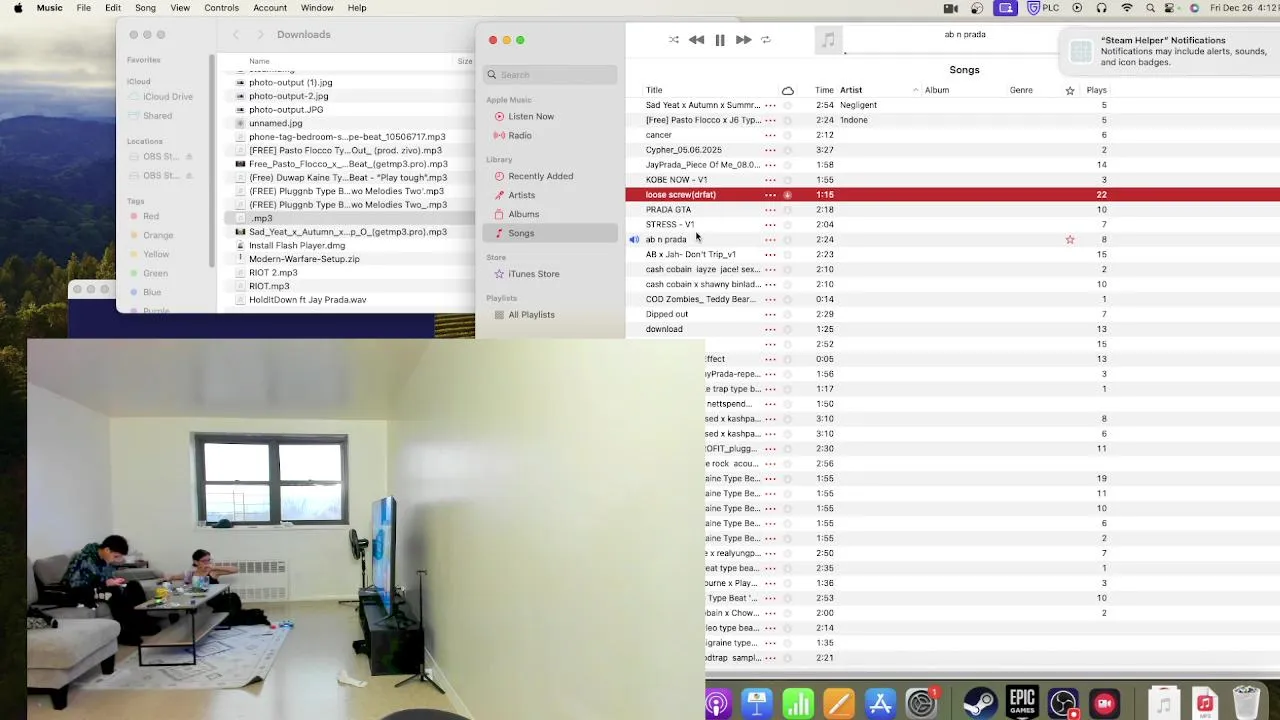Image resolution: width=1280 pixels, height=720 pixels.
Task: Sort songs by Genre column header
Action: click(1021, 90)
